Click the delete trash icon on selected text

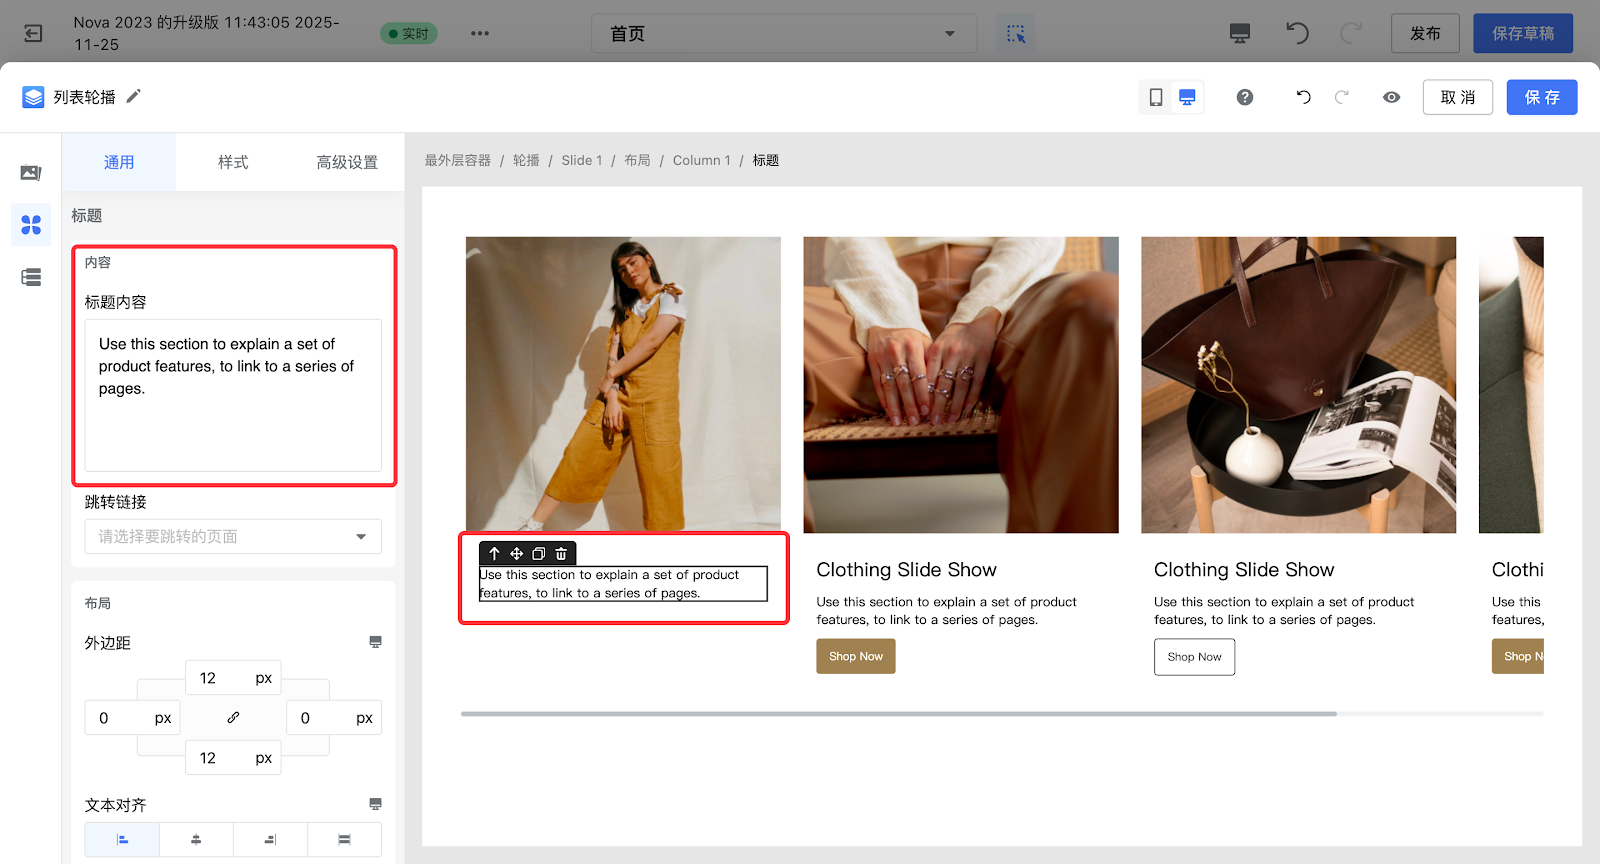pos(561,554)
